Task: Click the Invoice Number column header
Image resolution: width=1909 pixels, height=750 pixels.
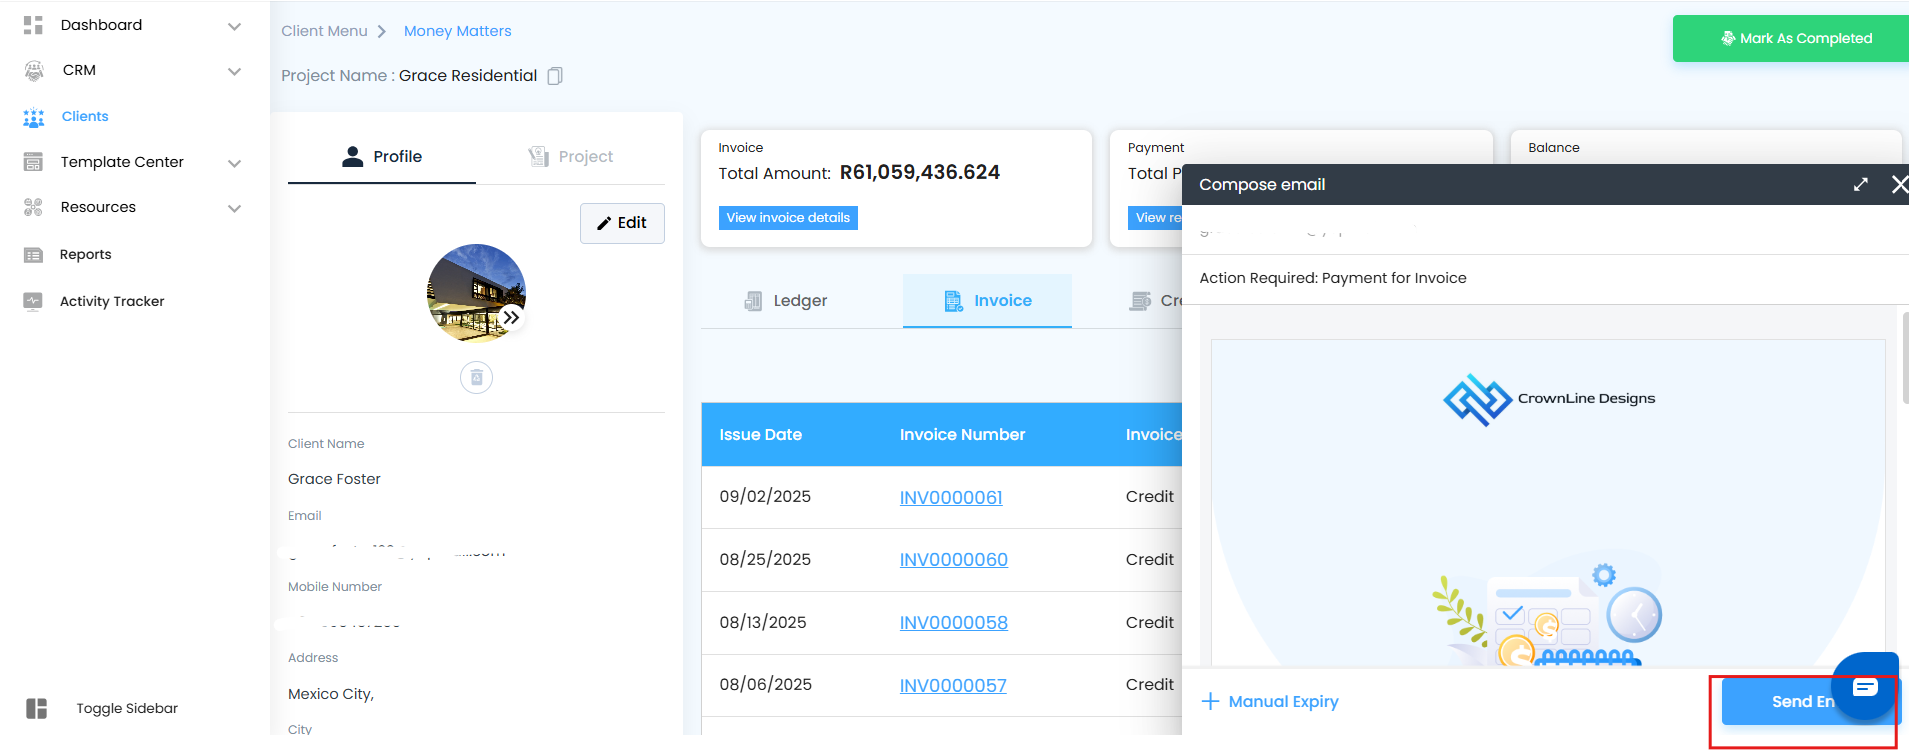Action: tap(962, 435)
